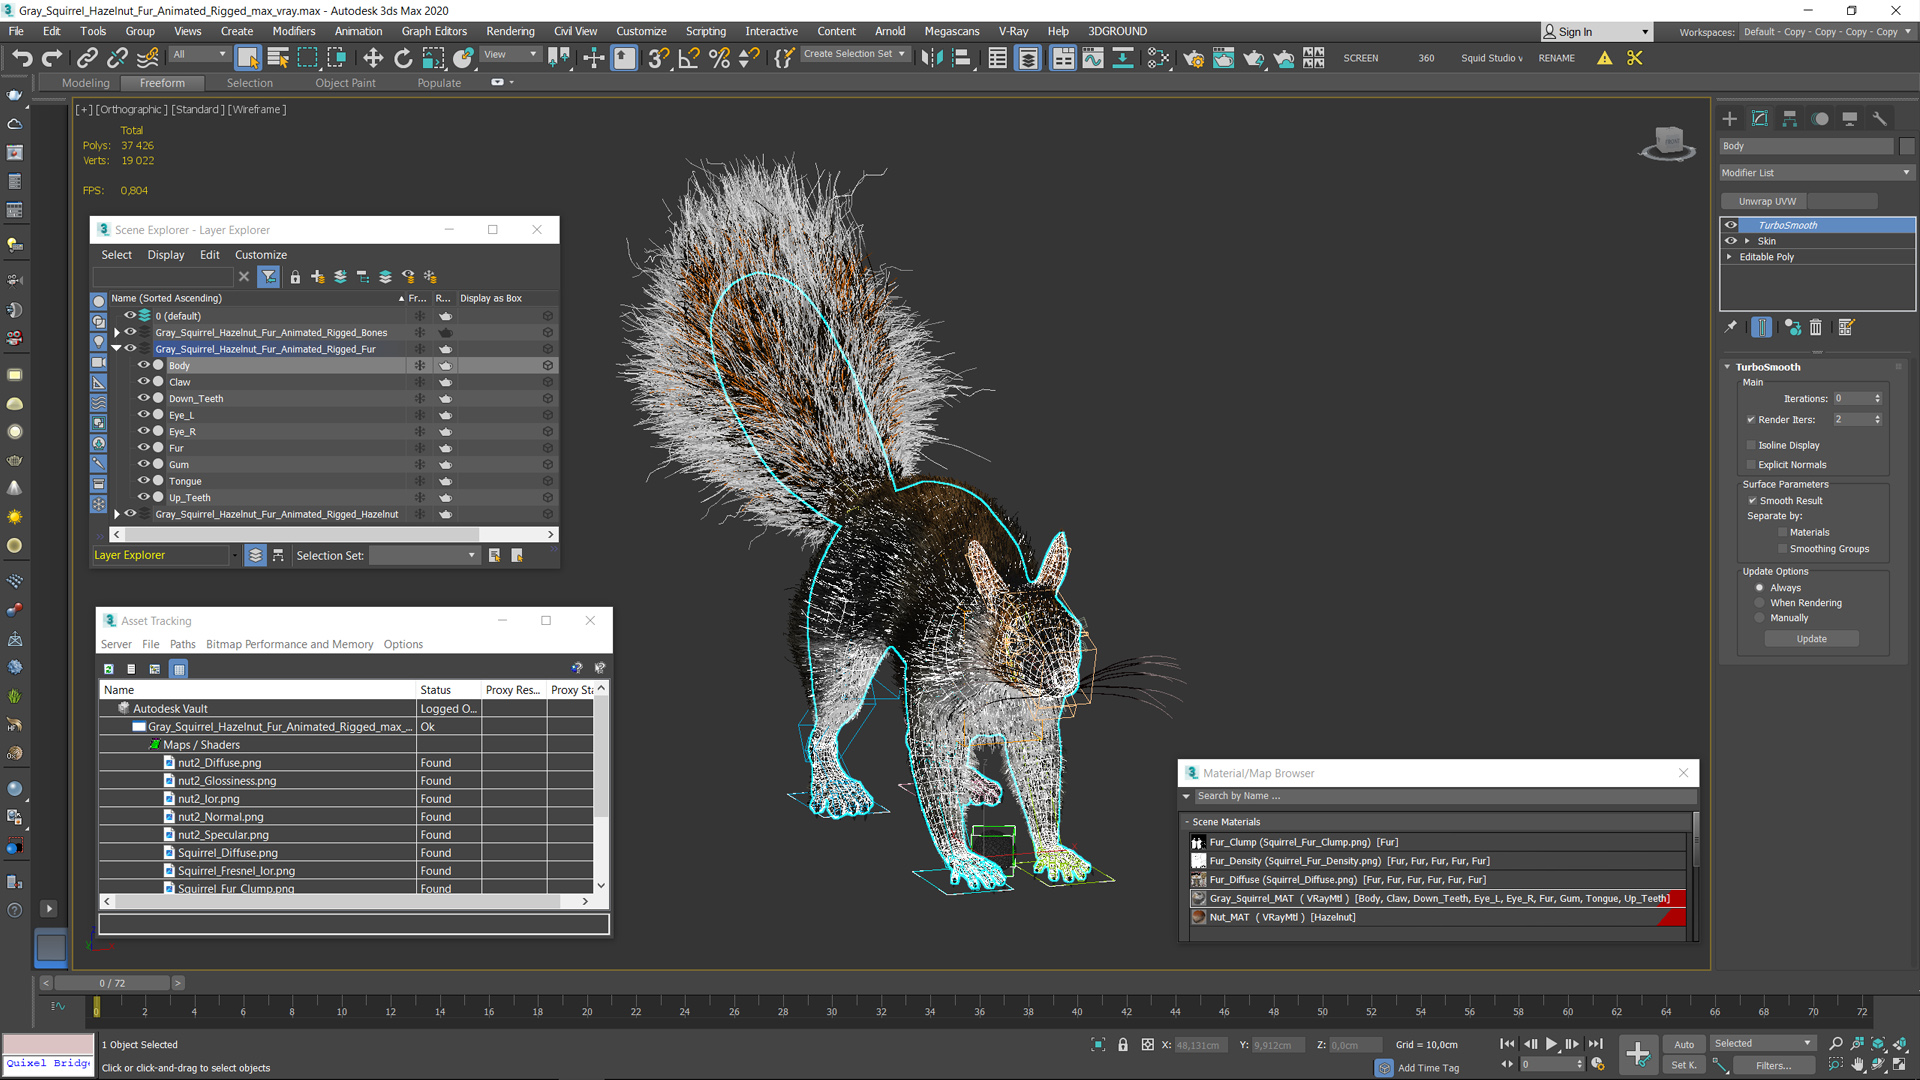Toggle the Angle Snap icon

point(689,58)
